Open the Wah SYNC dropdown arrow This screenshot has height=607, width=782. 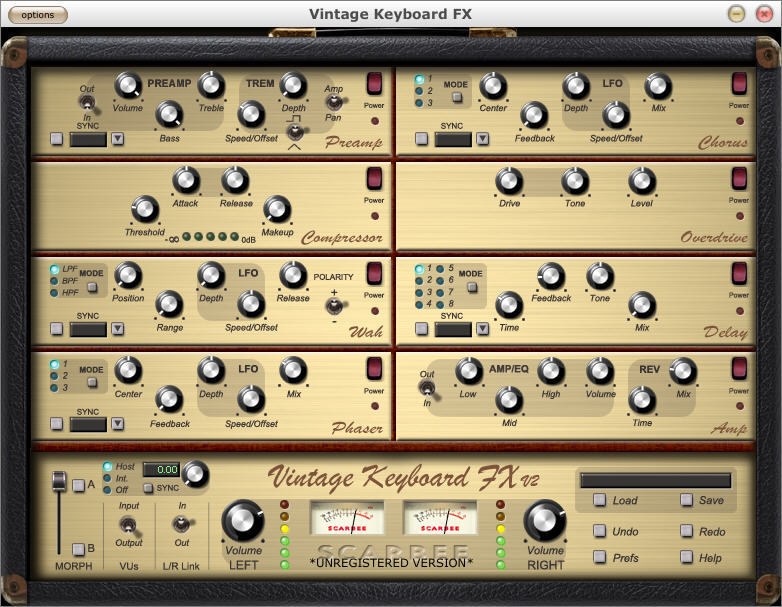[x=118, y=329]
